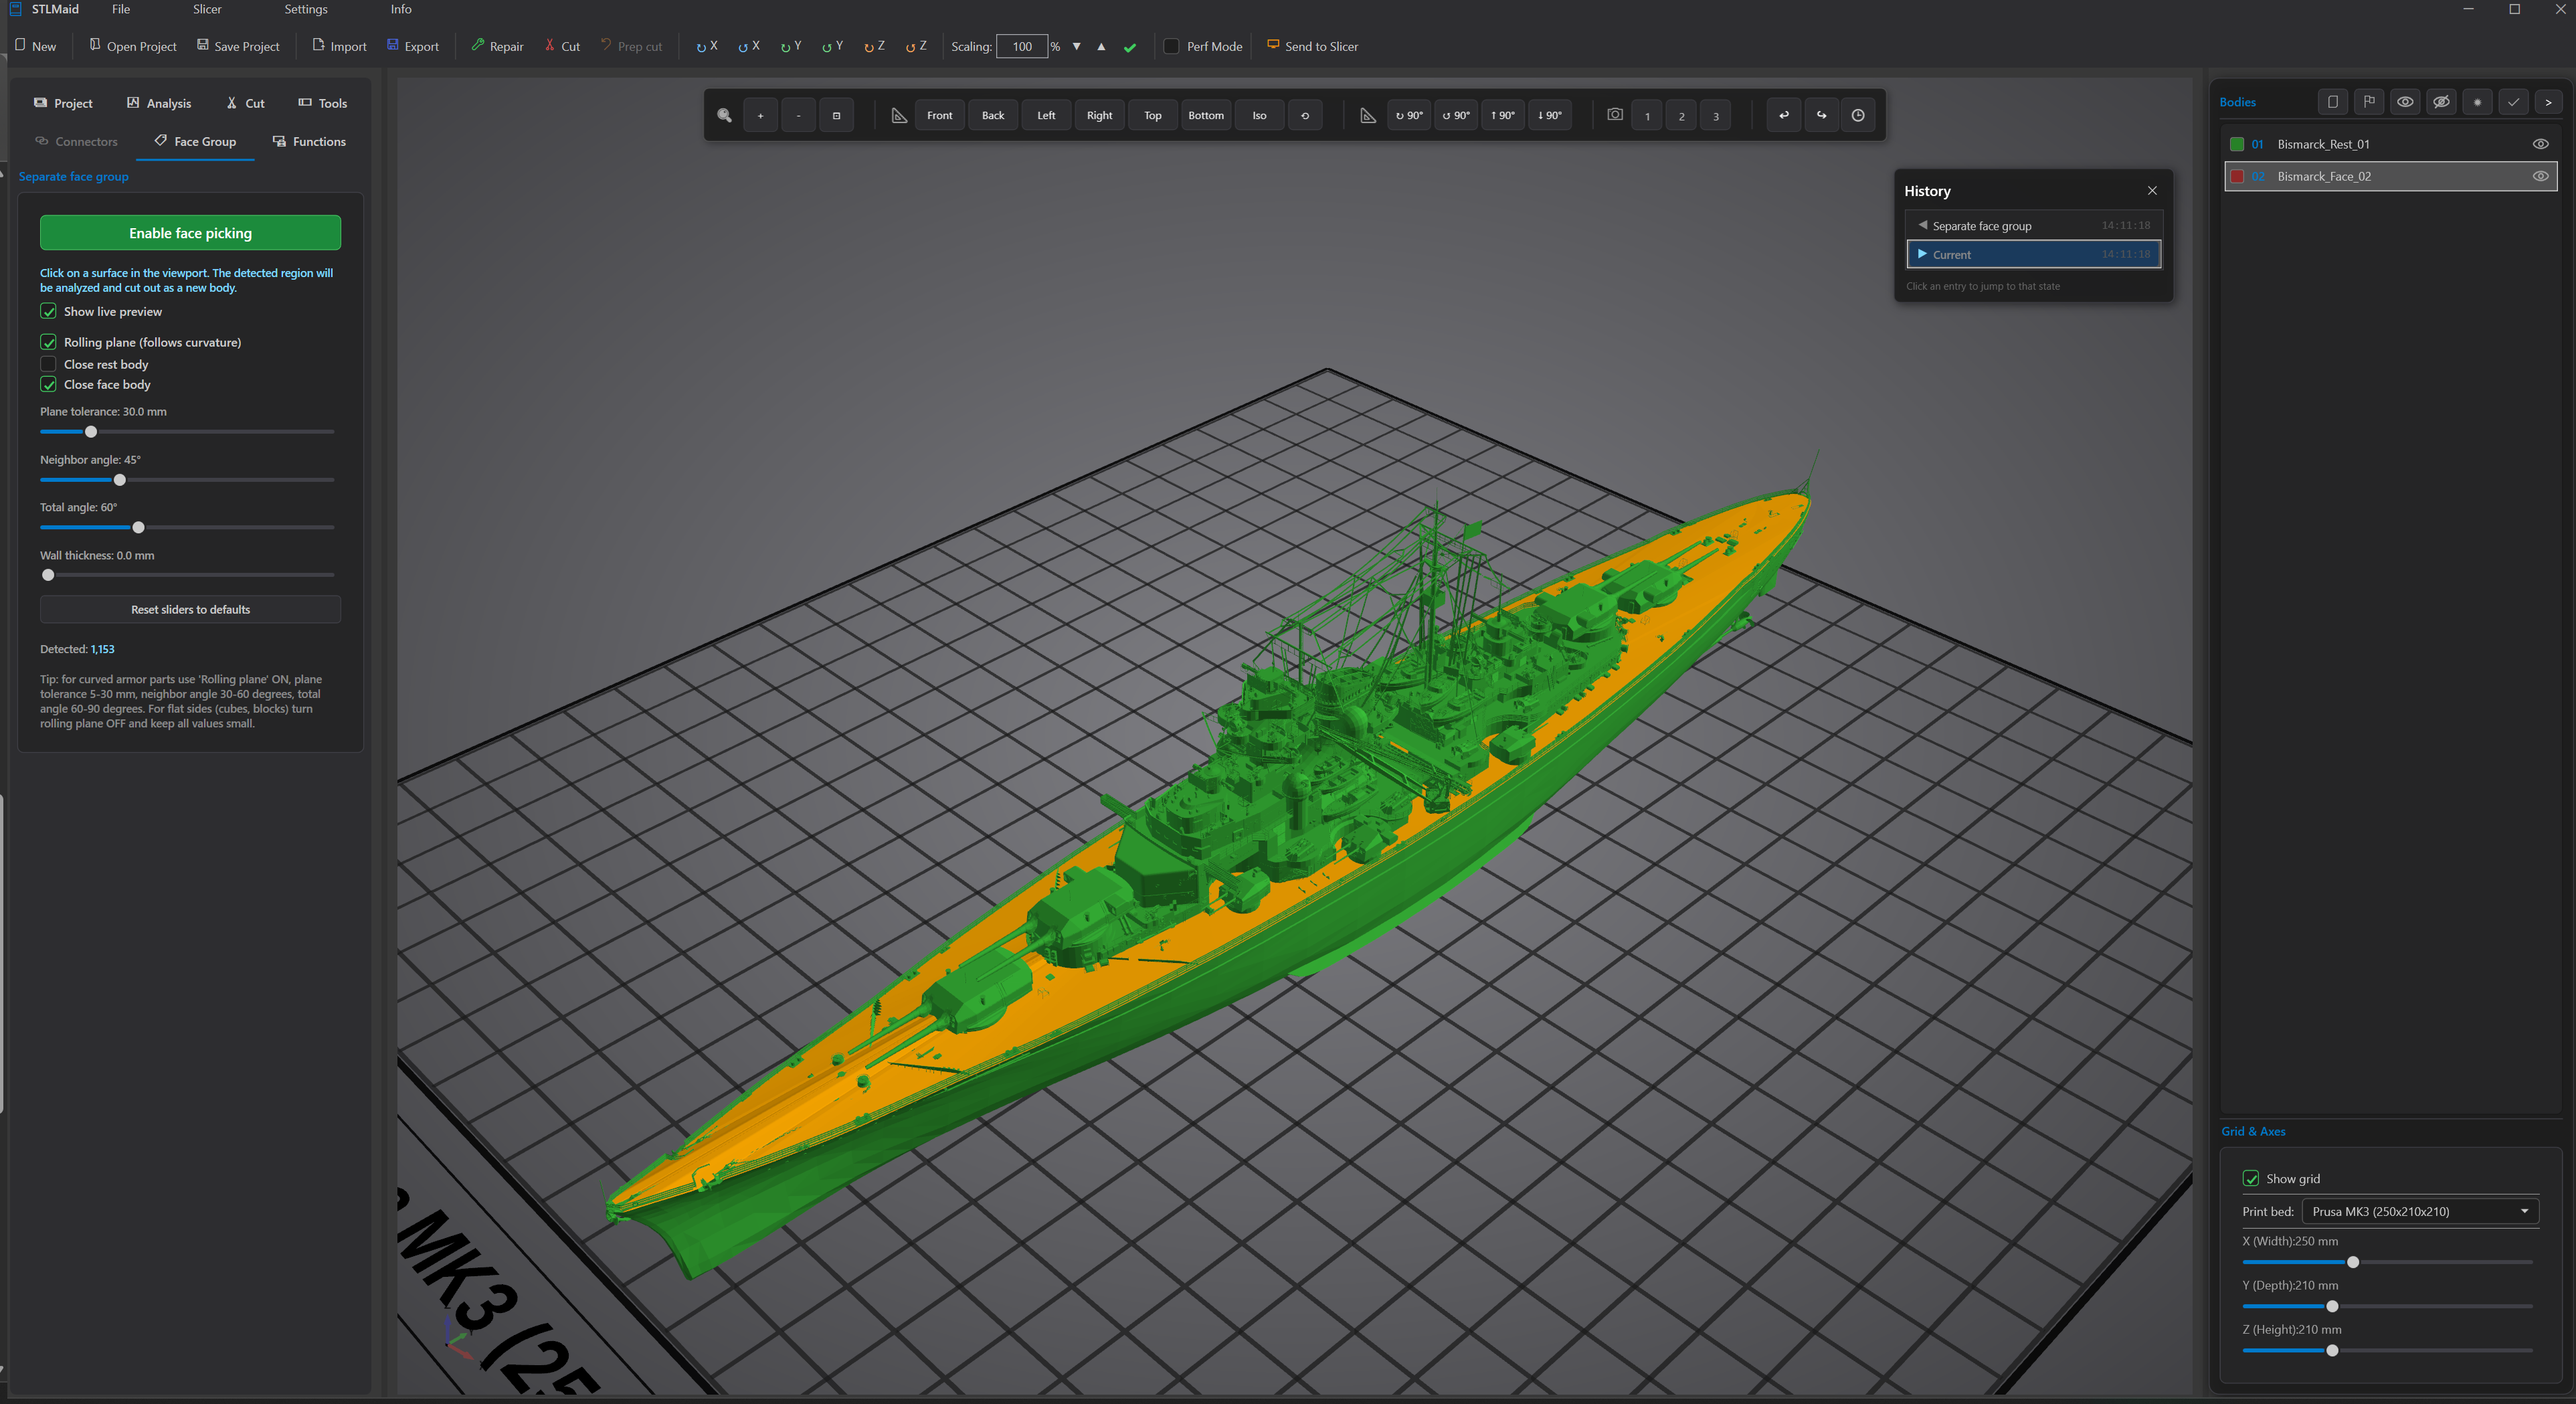Click red color swatch of Bismarck_Face_02
This screenshot has width=2576, height=1404.
(2237, 176)
